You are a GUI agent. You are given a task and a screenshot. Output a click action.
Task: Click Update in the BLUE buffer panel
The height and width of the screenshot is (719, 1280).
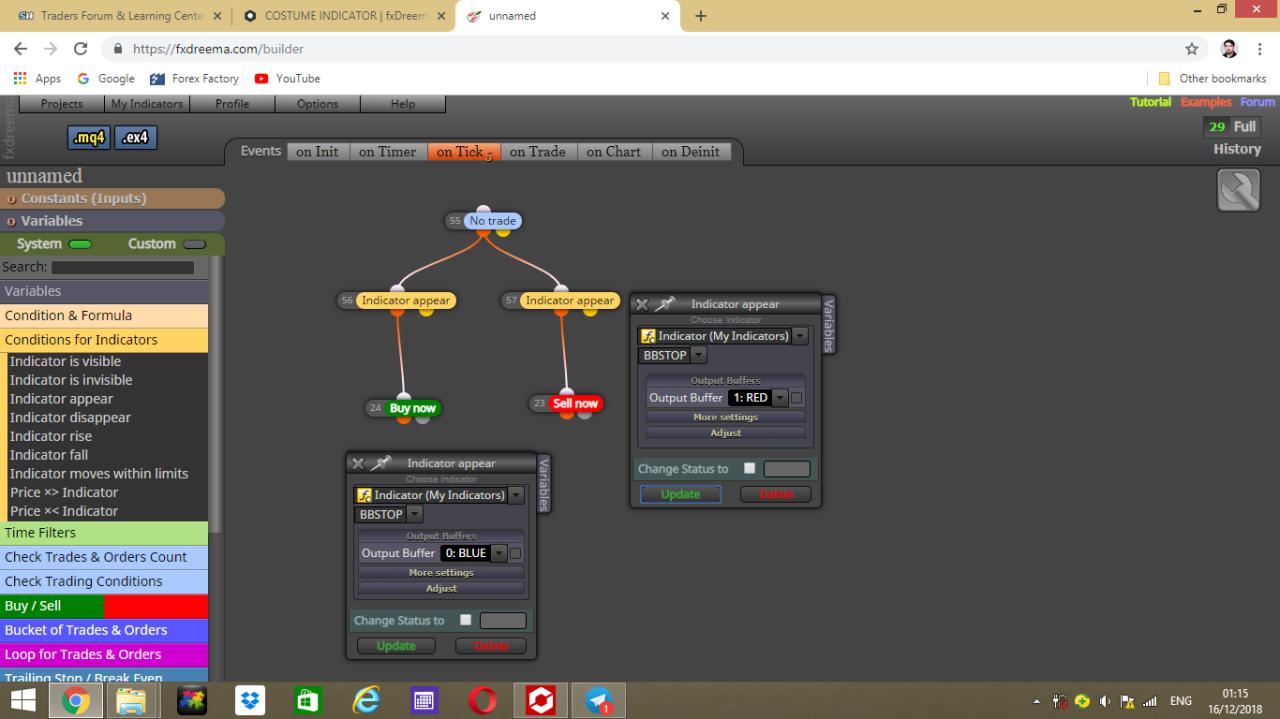[x=396, y=646]
